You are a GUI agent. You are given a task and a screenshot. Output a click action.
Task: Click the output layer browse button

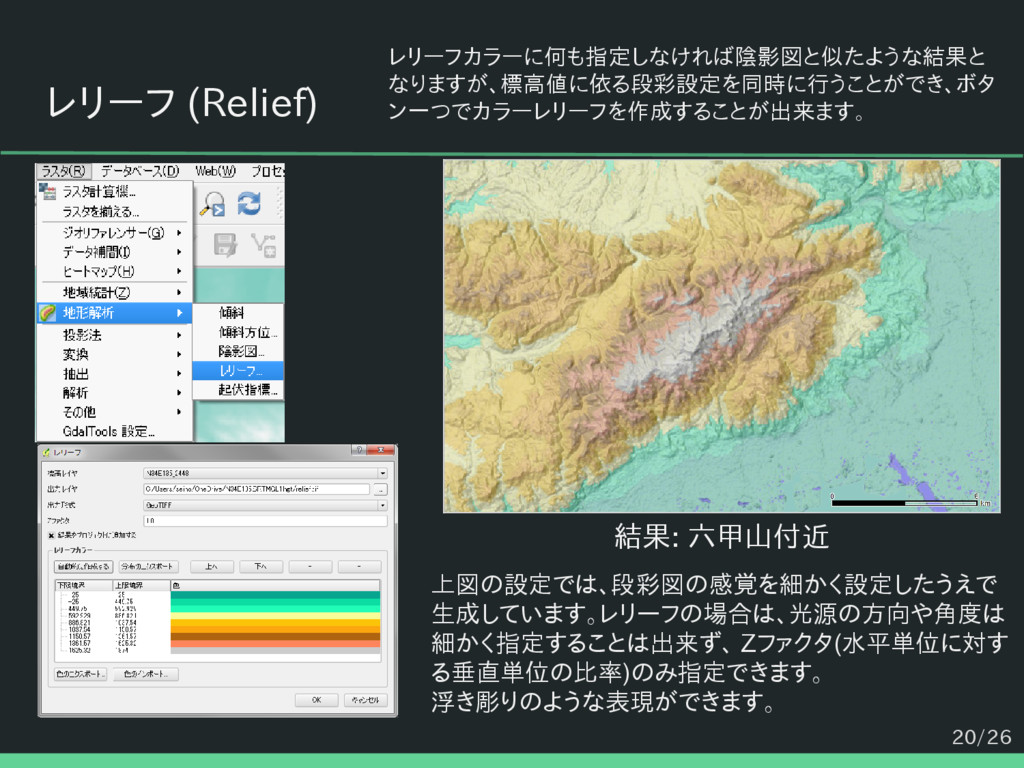point(381,489)
